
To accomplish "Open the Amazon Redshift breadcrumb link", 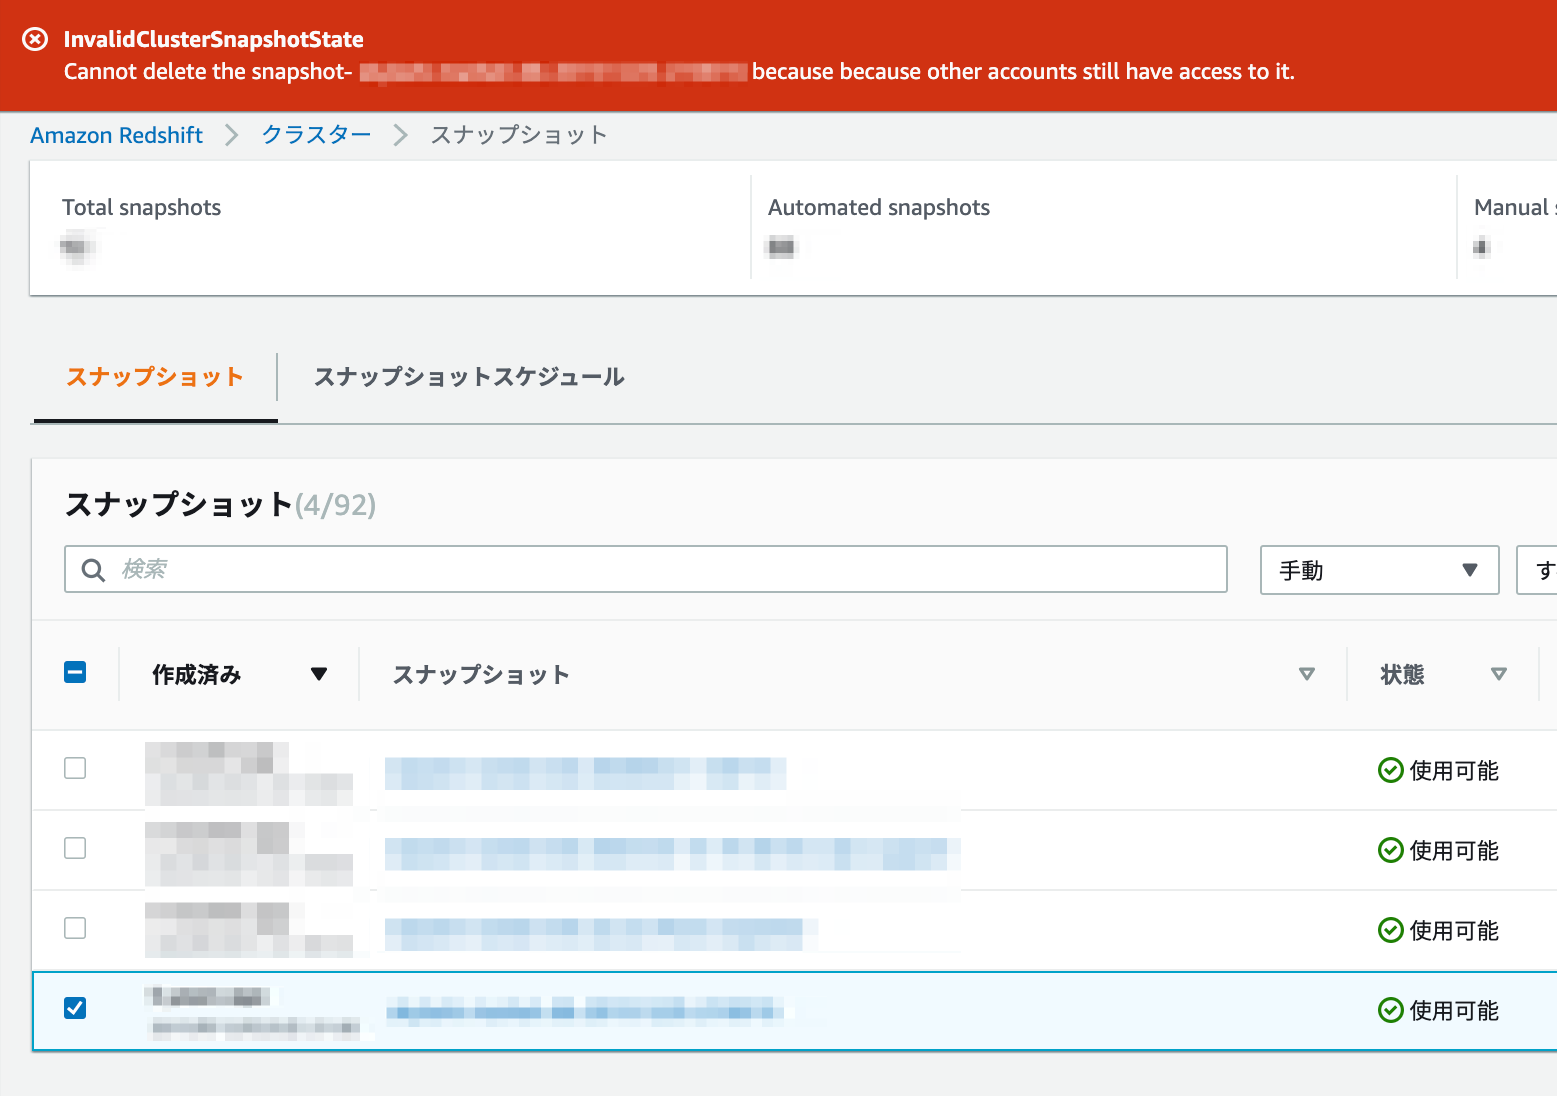I will pos(116,134).
